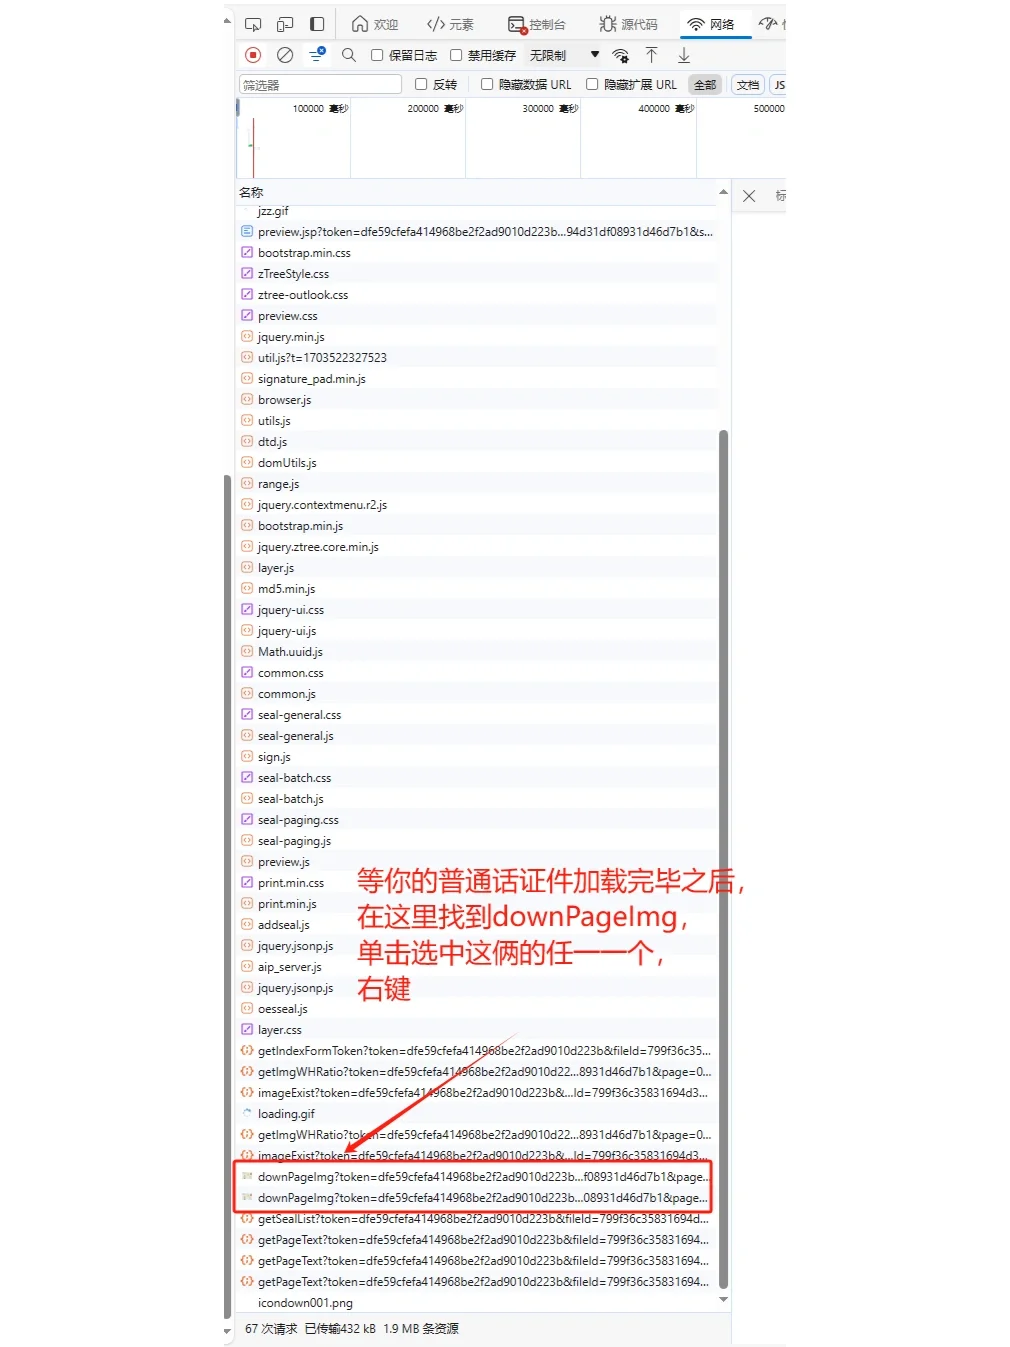Click the request list scrollbar down arrow

(723, 1300)
